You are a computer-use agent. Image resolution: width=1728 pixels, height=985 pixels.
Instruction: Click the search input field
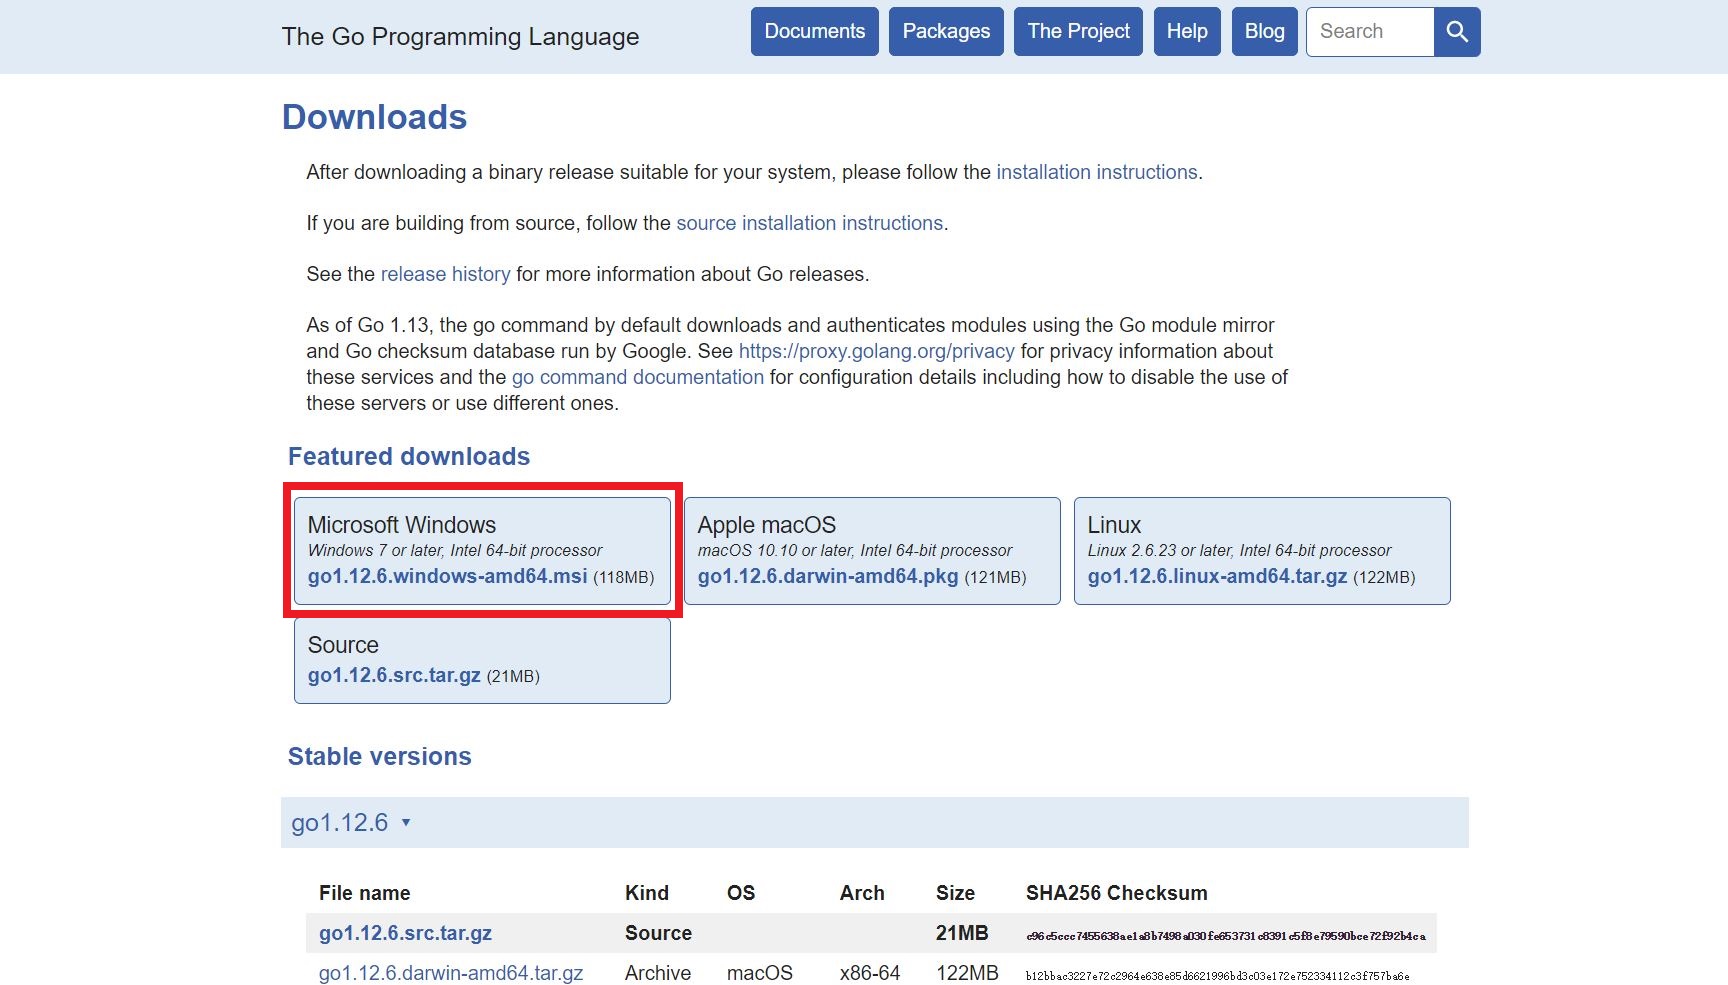pyautogui.click(x=1369, y=31)
